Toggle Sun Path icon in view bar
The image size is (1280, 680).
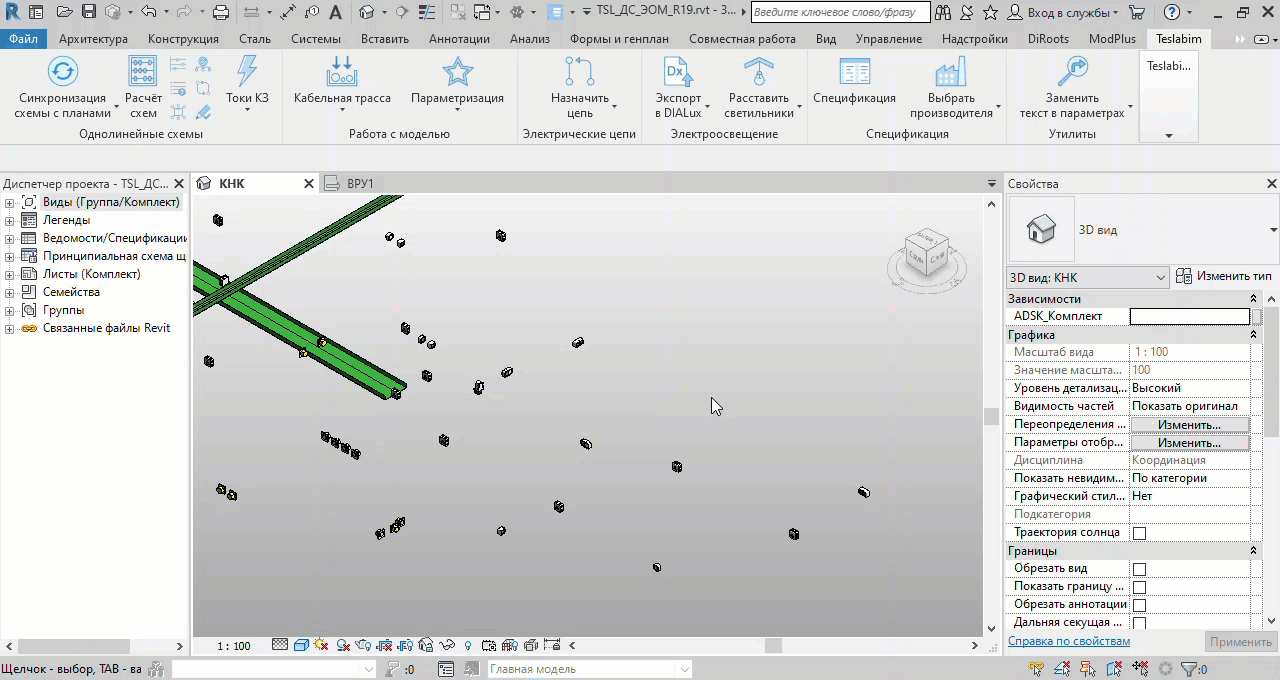[x=322, y=646]
